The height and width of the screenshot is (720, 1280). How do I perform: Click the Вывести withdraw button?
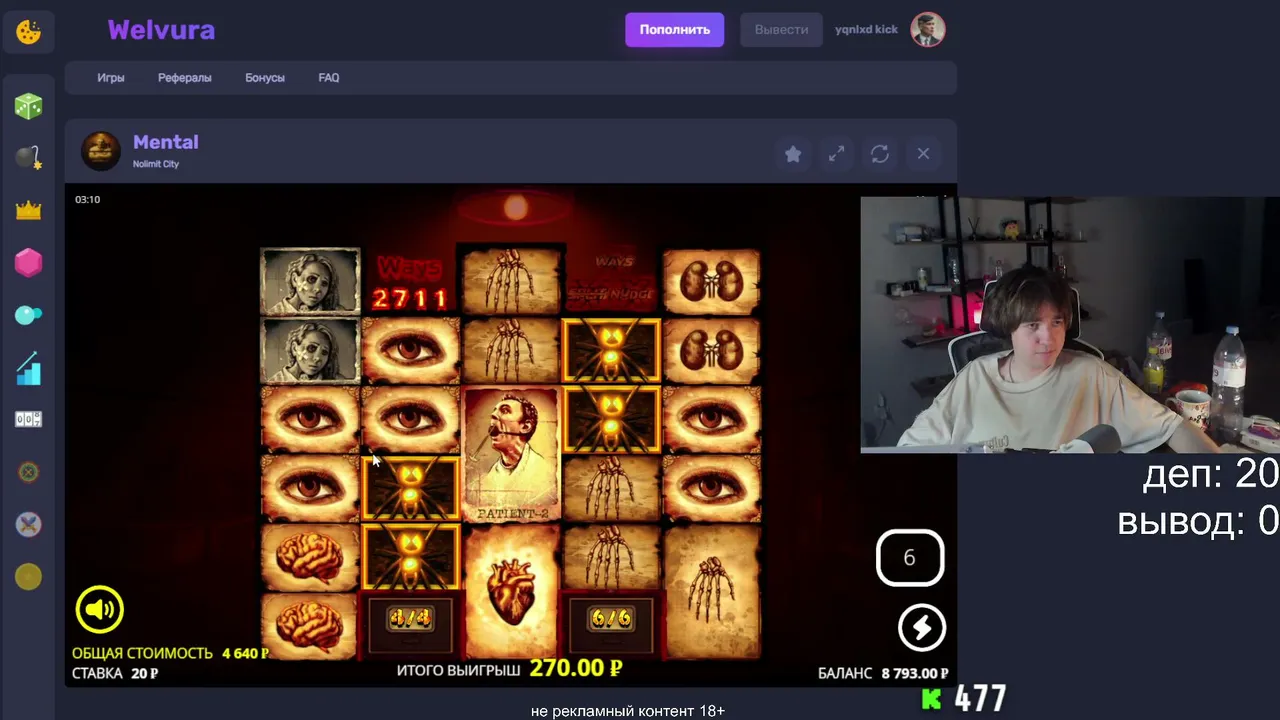781,30
